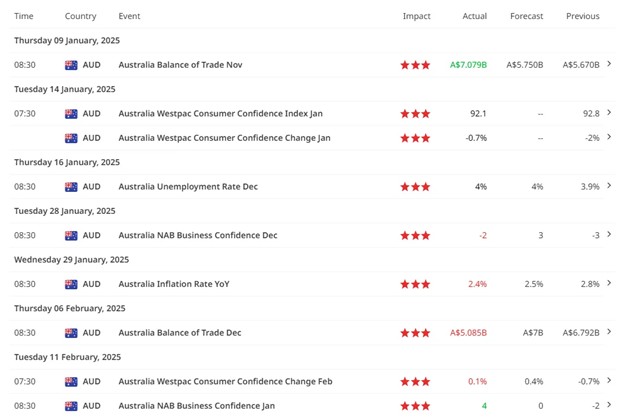The height and width of the screenshot is (417, 624).
Task: Click the Country column header
Action: (x=80, y=16)
